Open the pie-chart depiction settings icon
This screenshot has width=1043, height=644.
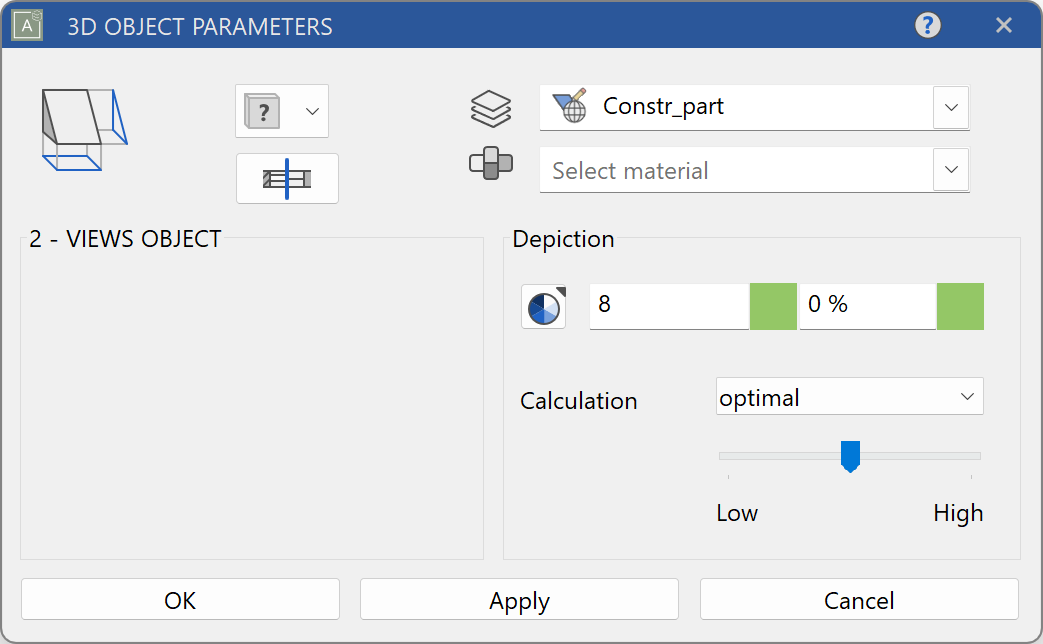click(x=542, y=306)
